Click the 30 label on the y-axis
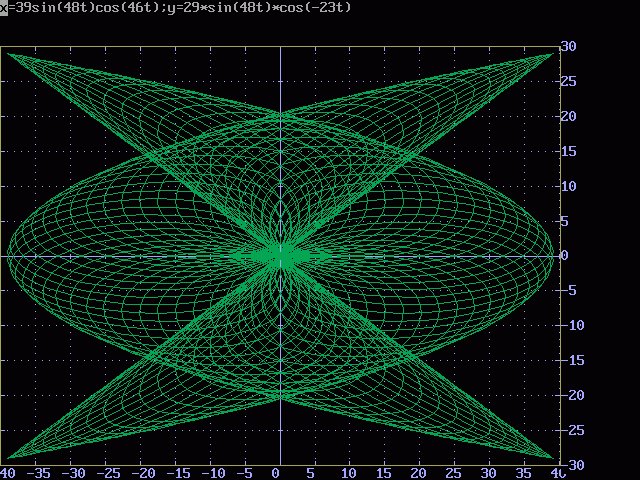 567,46
